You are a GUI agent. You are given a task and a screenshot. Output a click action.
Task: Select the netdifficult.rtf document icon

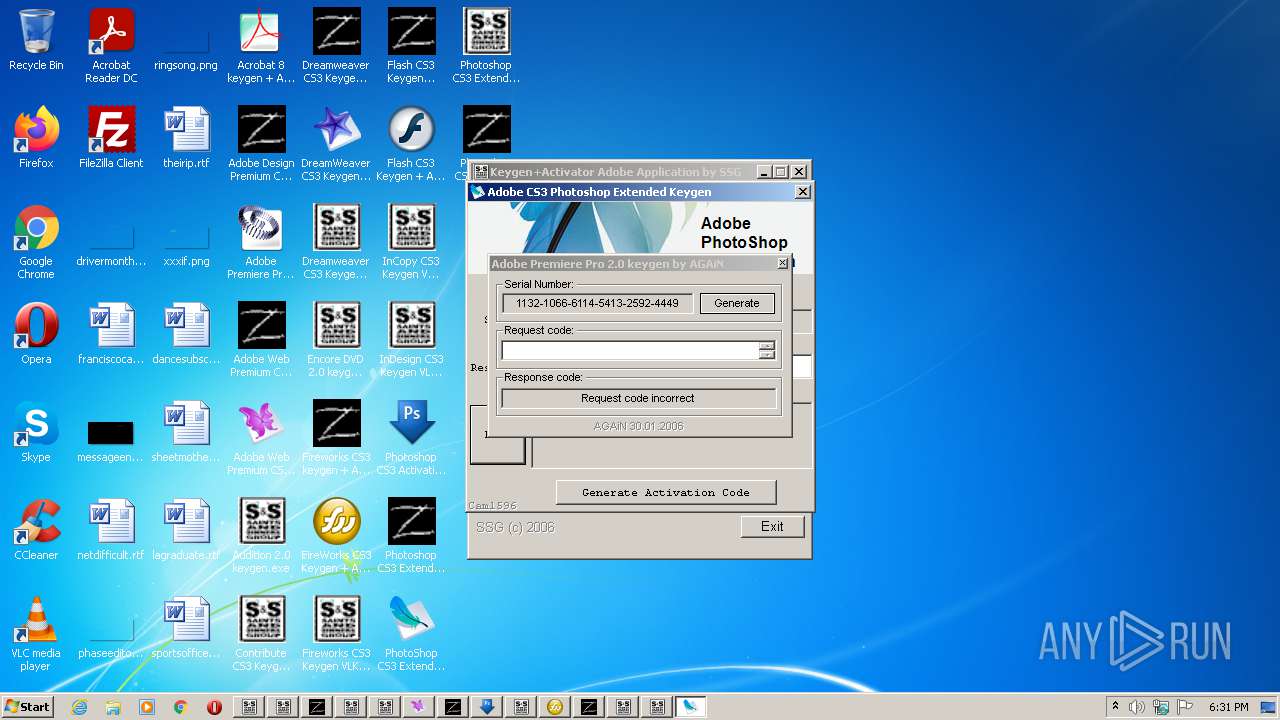(x=111, y=530)
